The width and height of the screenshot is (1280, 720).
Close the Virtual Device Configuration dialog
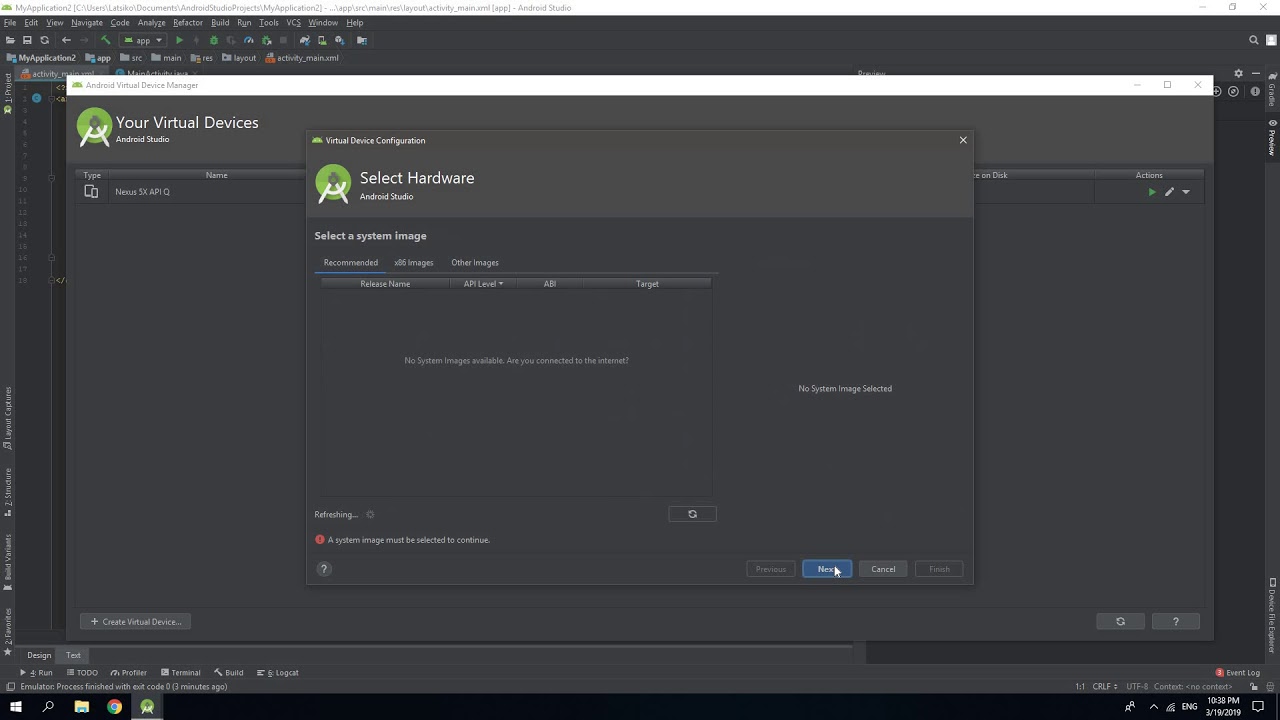coord(963,140)
